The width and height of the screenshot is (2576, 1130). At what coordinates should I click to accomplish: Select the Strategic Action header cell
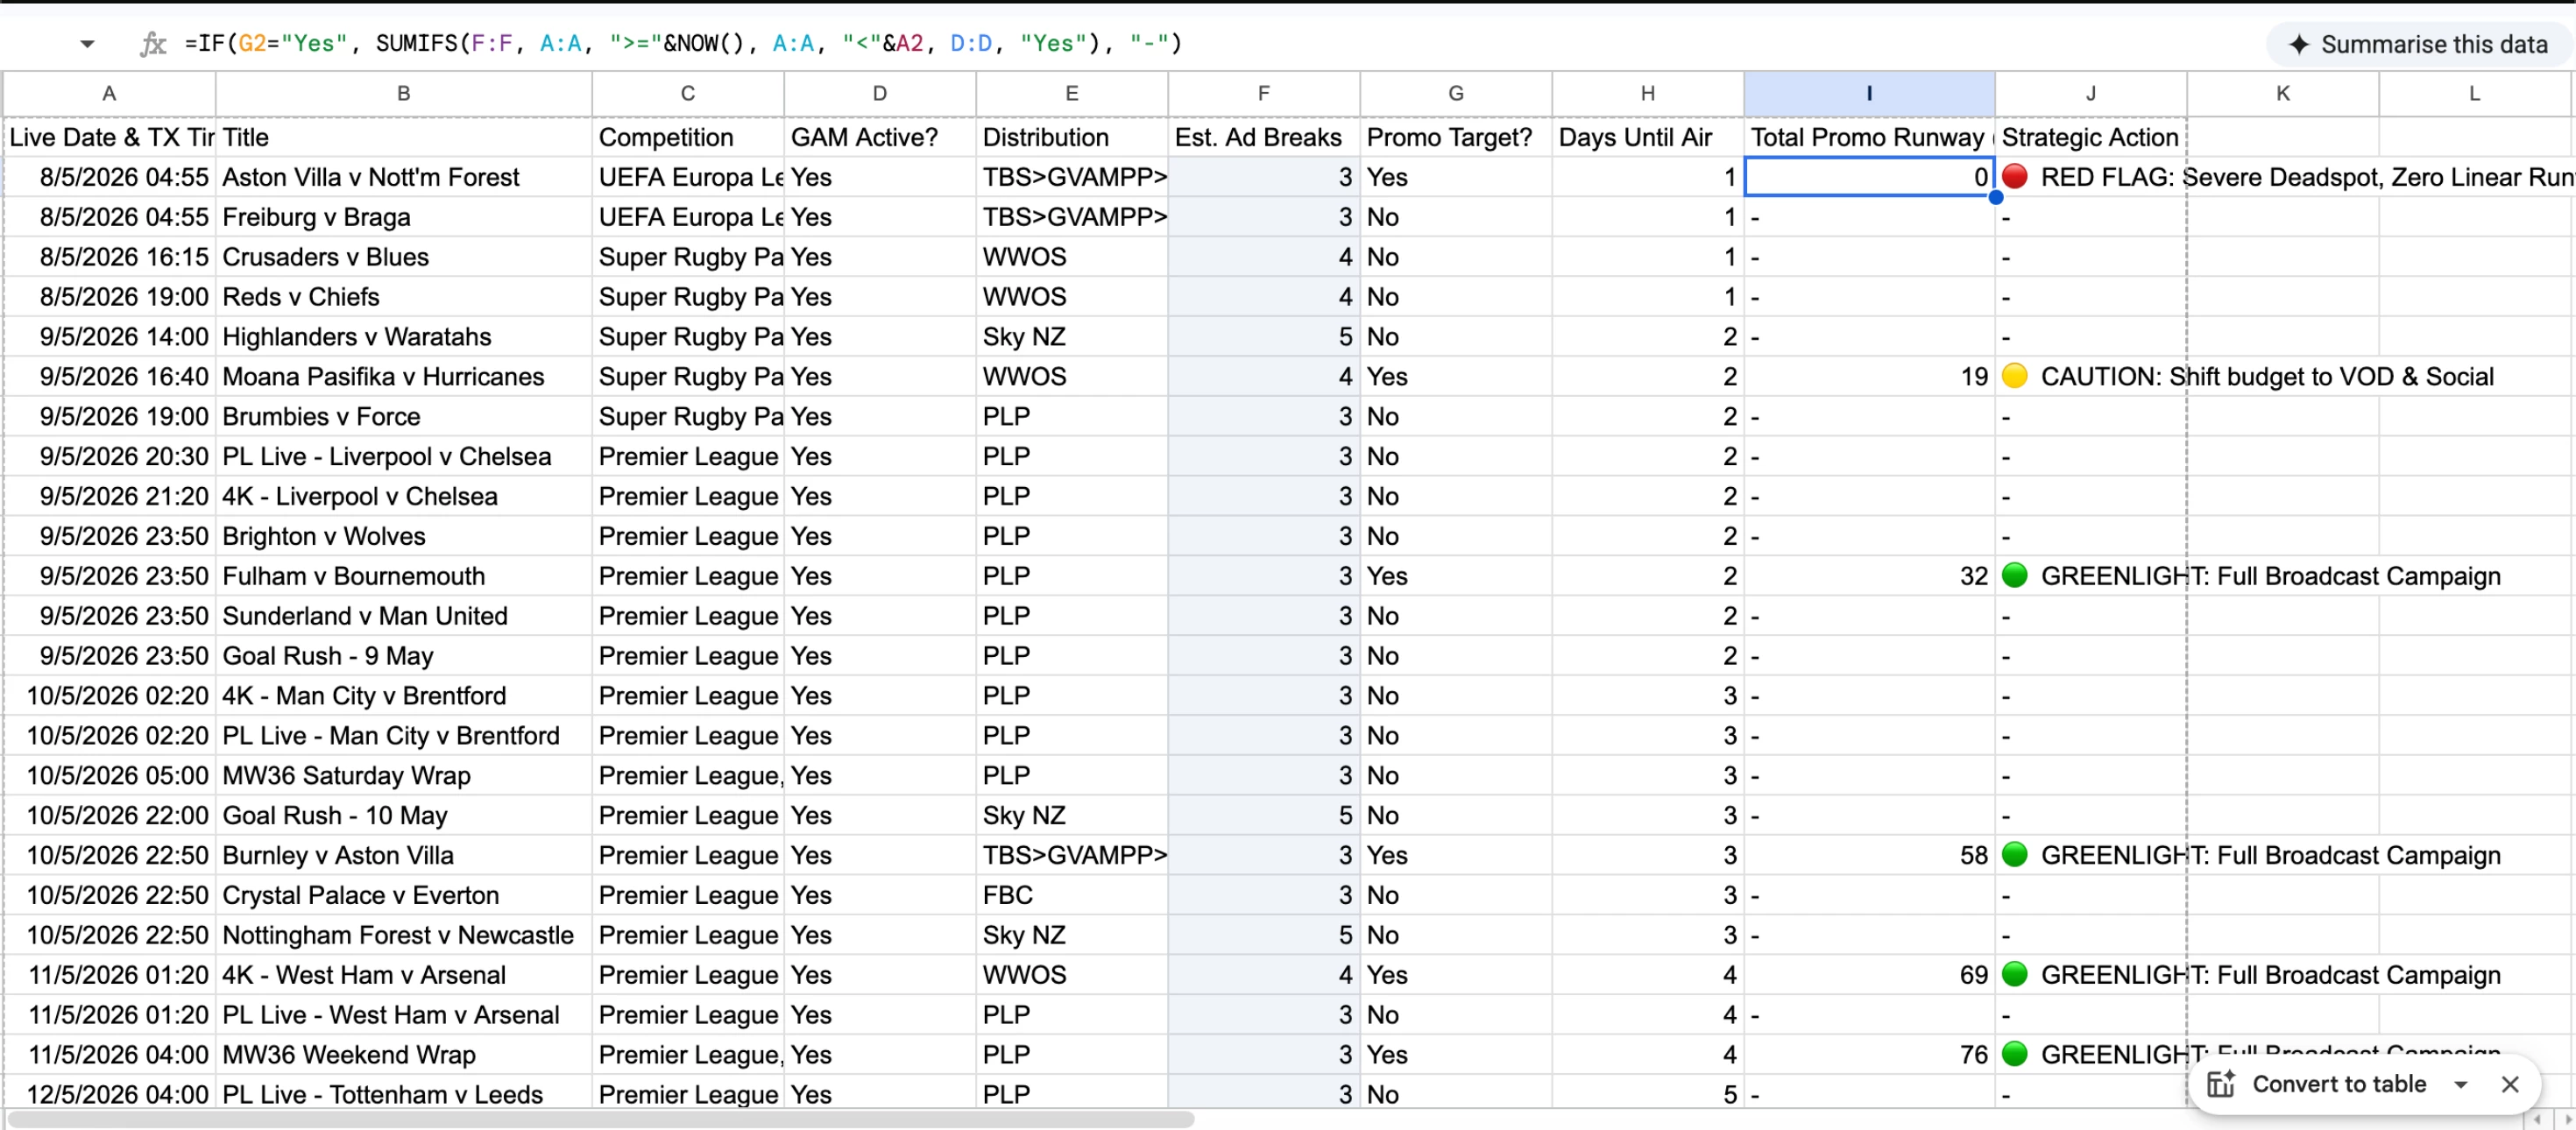click(x=2090, y=137)
